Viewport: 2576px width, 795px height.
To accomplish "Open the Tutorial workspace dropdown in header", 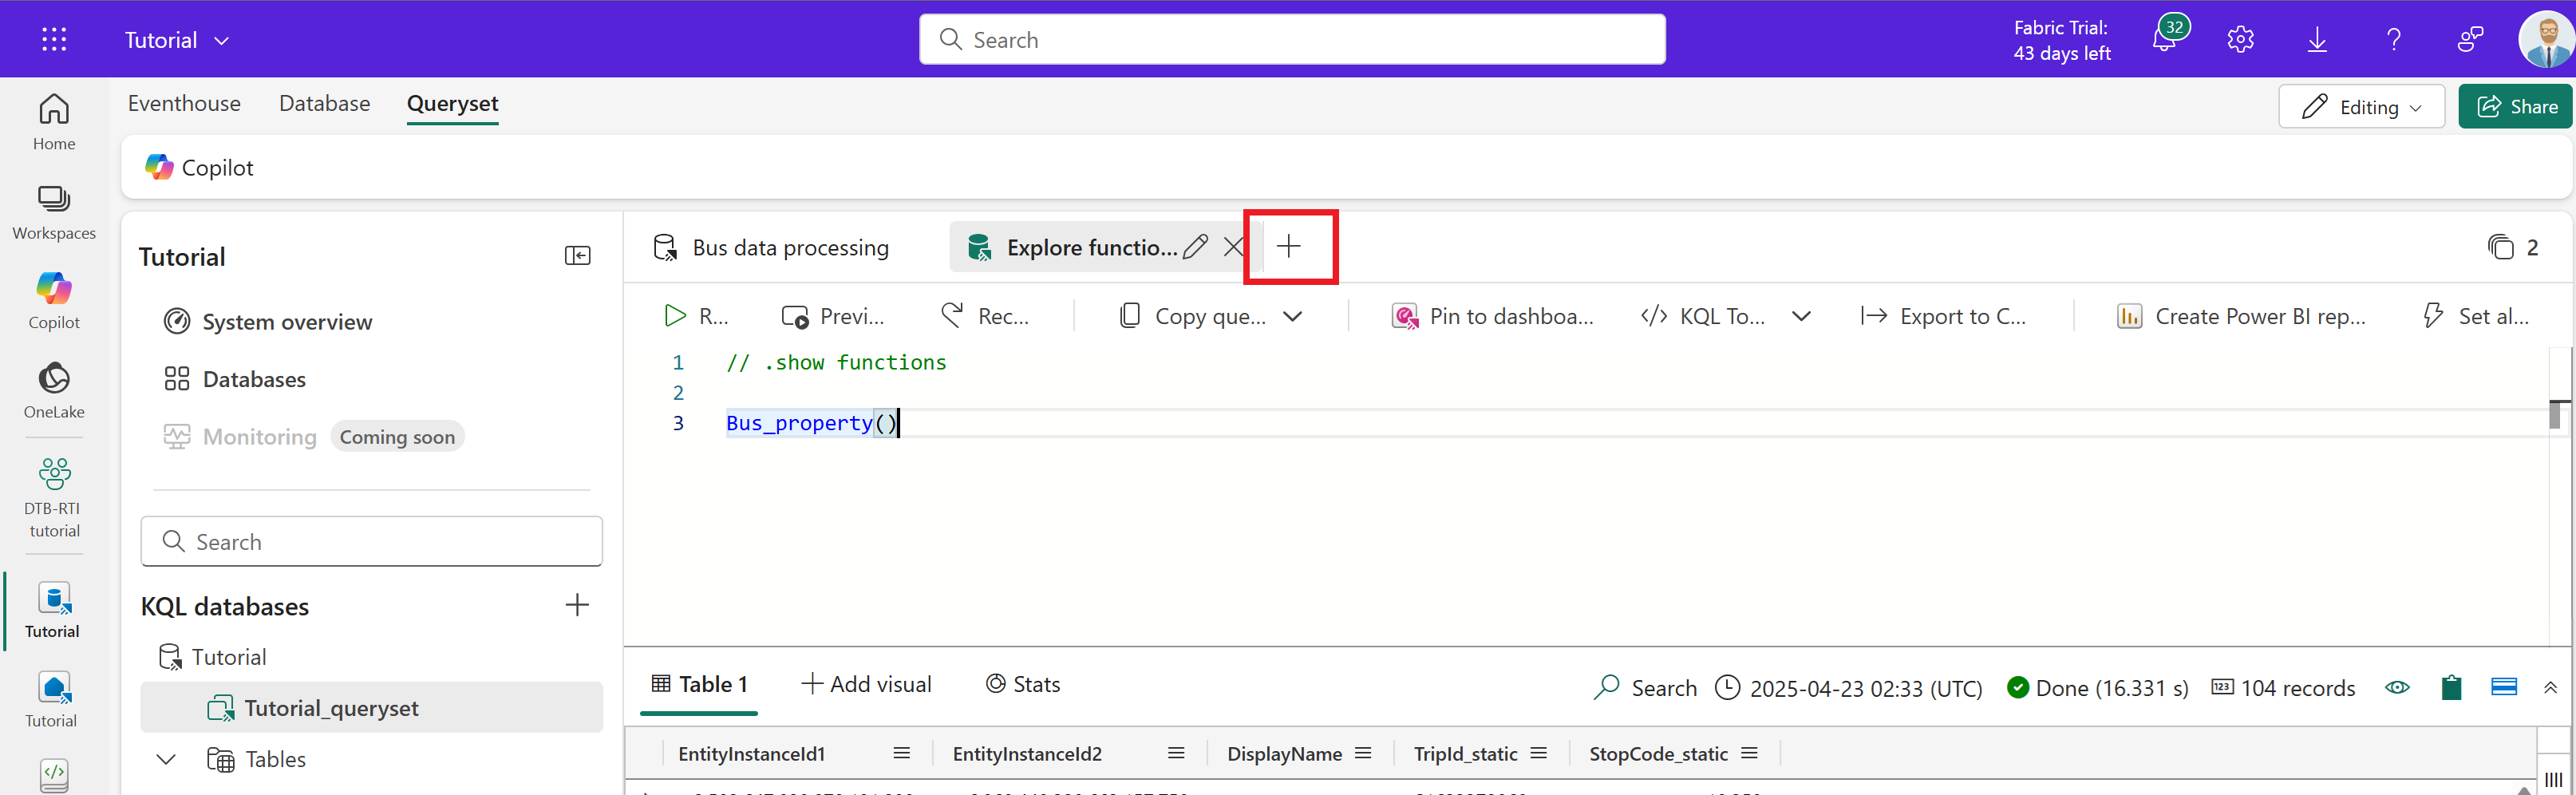I will (x=177, y=40).
